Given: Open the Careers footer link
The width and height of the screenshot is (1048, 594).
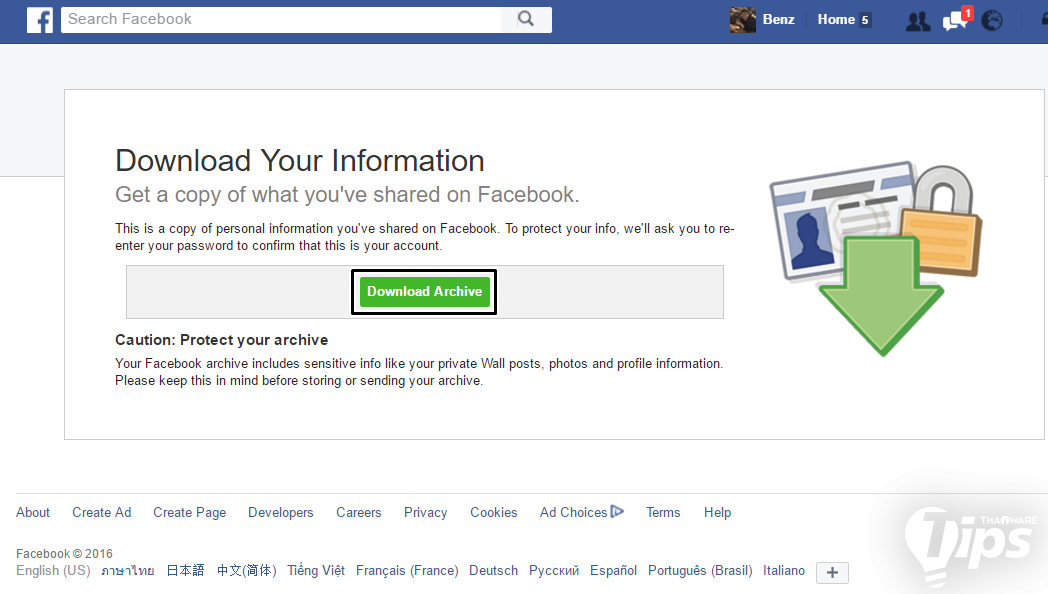Looking at the screenshot, I should (359, 512).
